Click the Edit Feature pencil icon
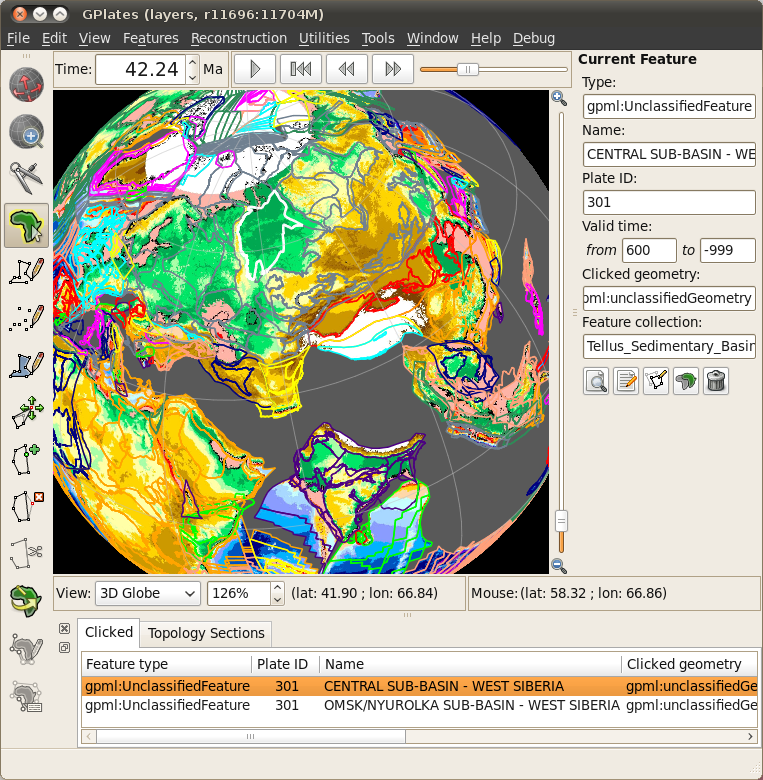This screenshot has width=763, height=780. (626, 381)
